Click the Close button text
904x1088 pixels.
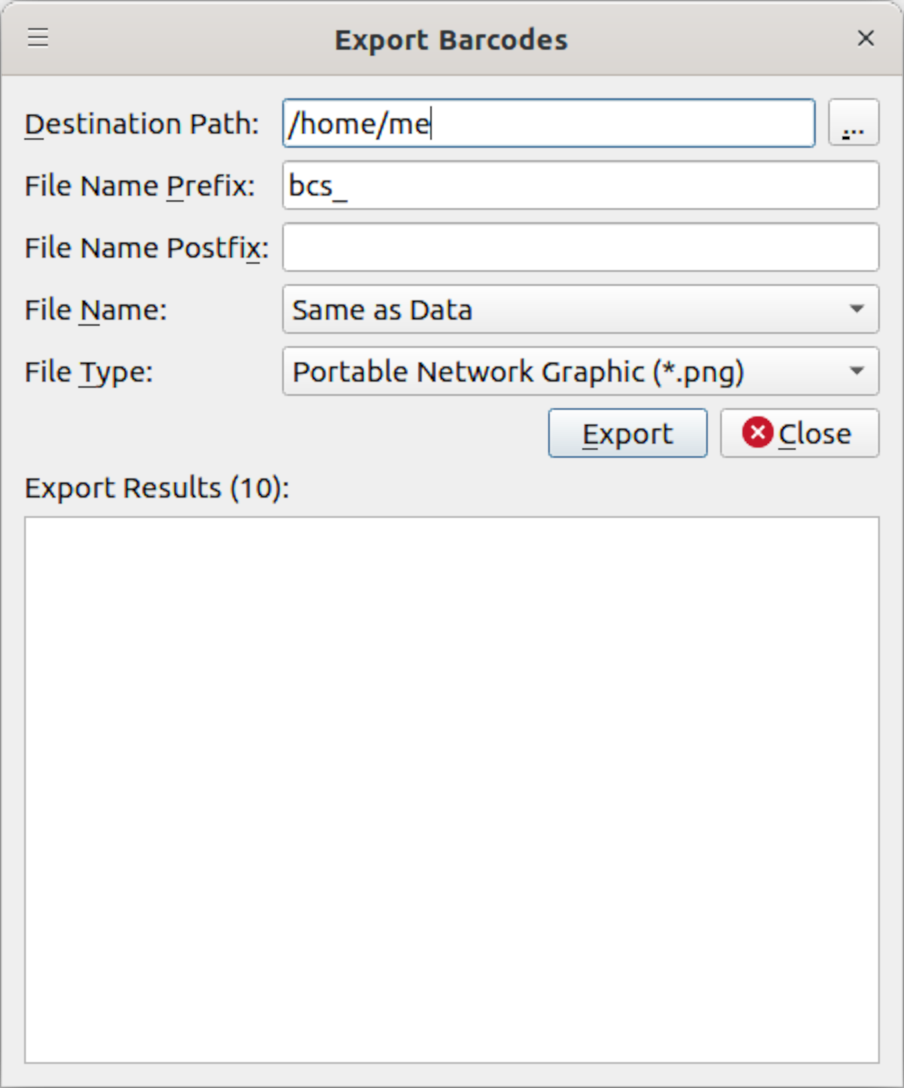814,434
